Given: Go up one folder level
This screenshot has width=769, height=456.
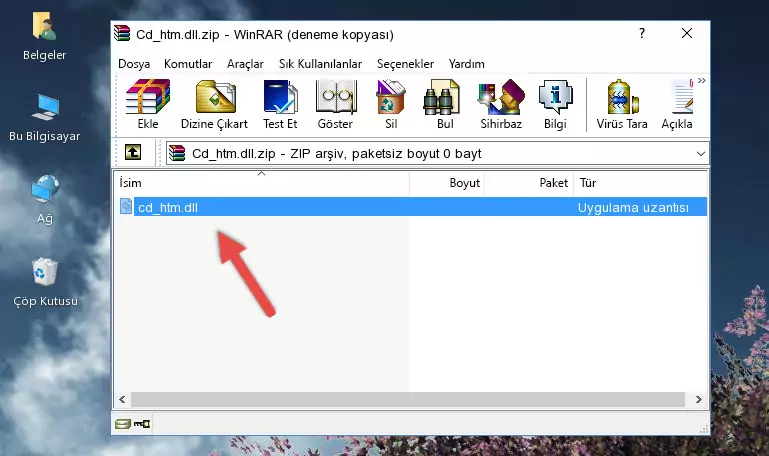Looking at the screenshot, I should tap(133, 152).
